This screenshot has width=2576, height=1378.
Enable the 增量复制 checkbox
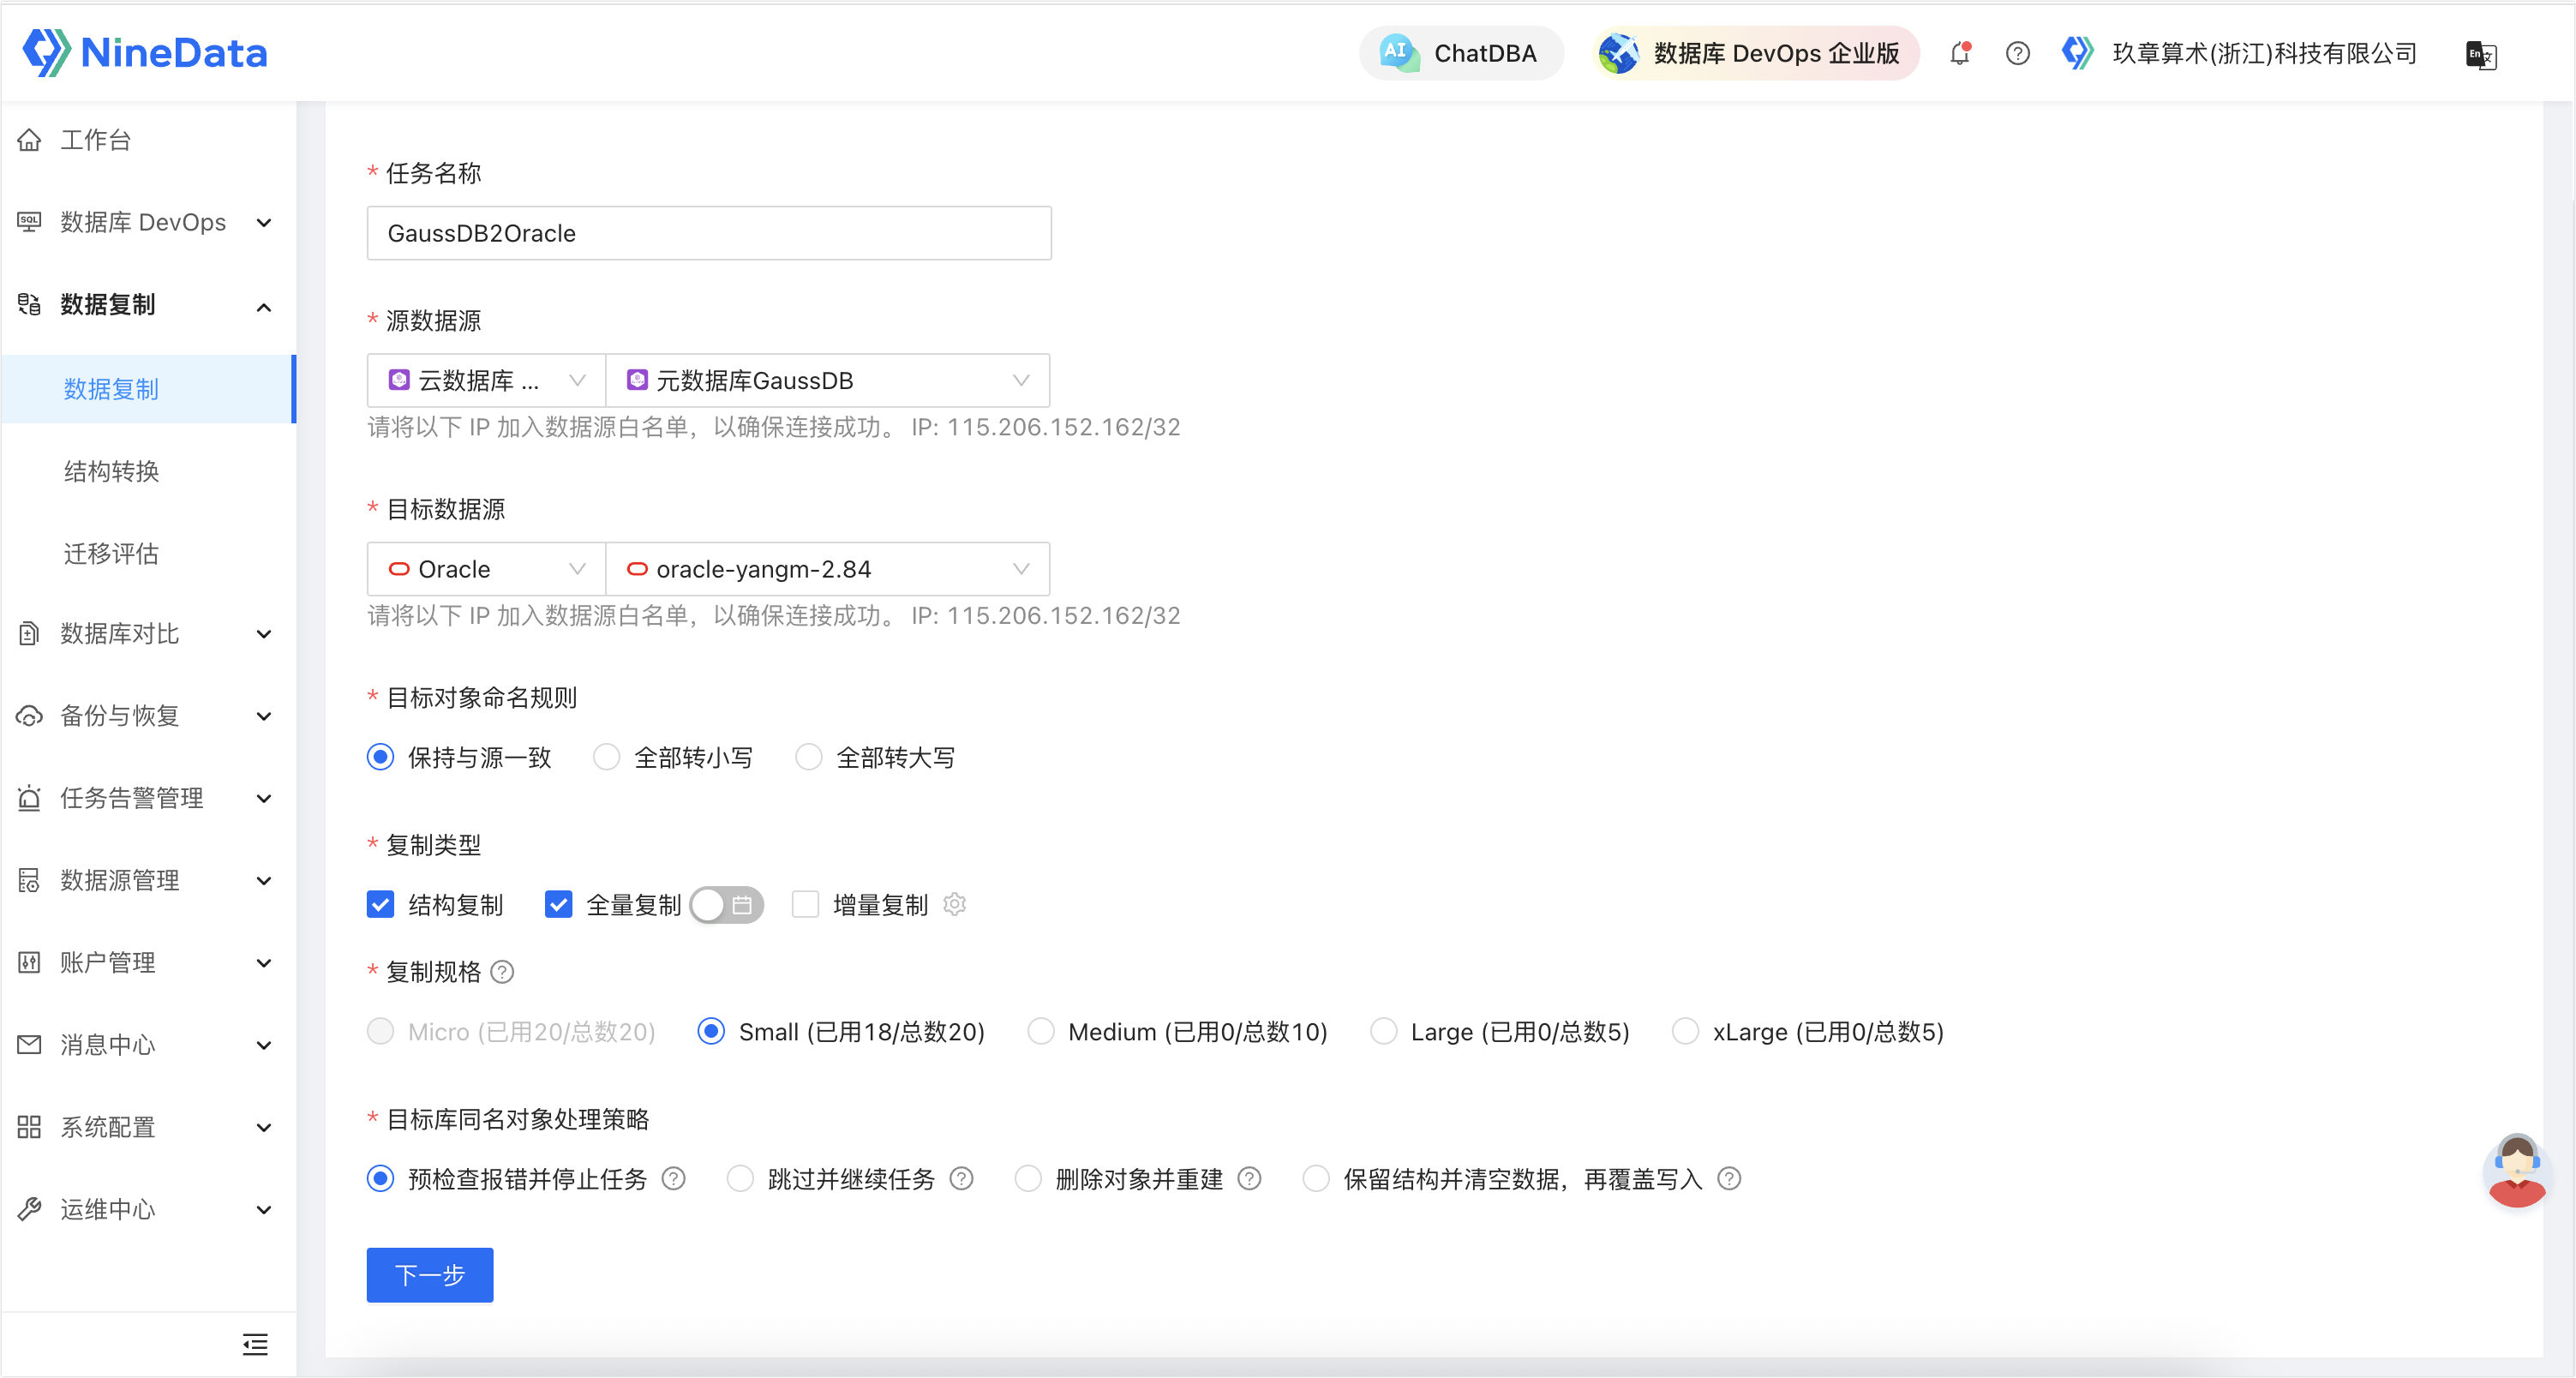pos(805,905)
